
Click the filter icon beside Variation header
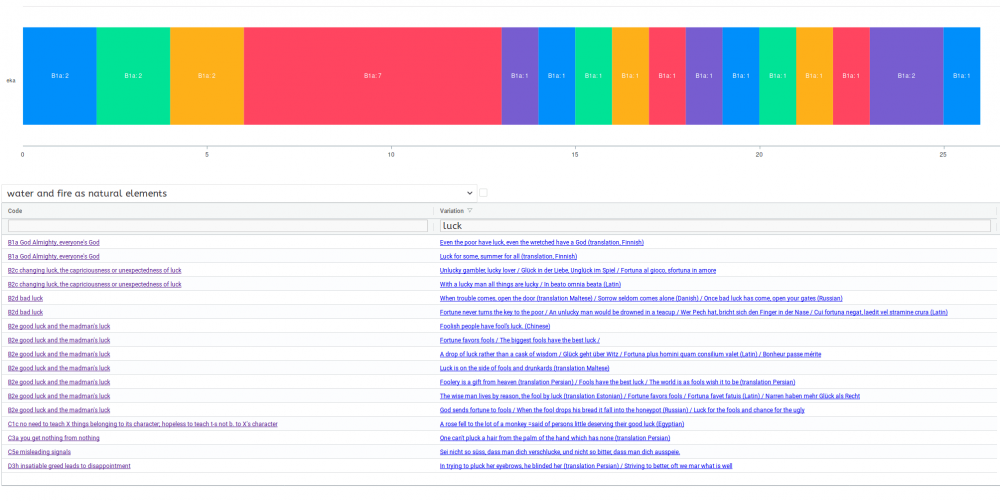[x=470, y=211]
